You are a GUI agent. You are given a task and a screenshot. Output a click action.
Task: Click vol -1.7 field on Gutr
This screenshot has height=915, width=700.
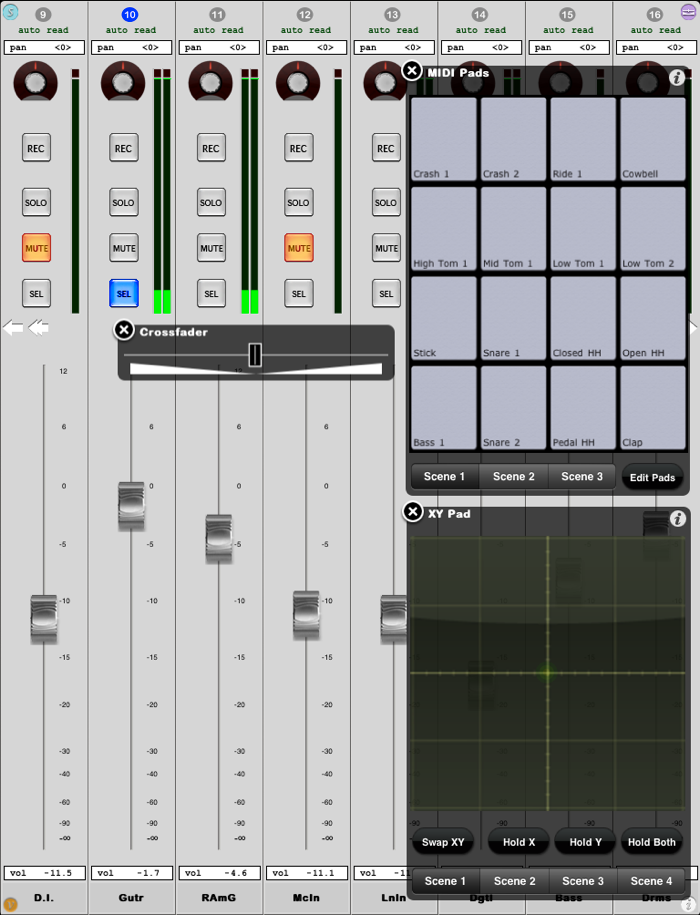(x=132, y=873)
